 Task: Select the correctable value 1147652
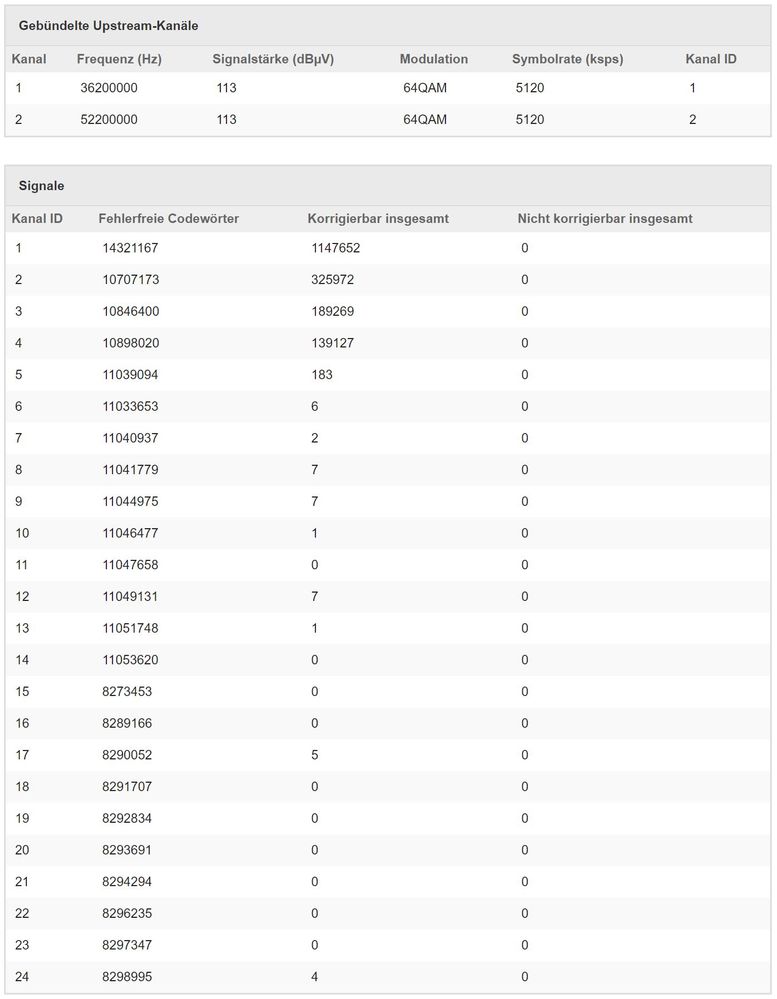(x=335, y=248)
